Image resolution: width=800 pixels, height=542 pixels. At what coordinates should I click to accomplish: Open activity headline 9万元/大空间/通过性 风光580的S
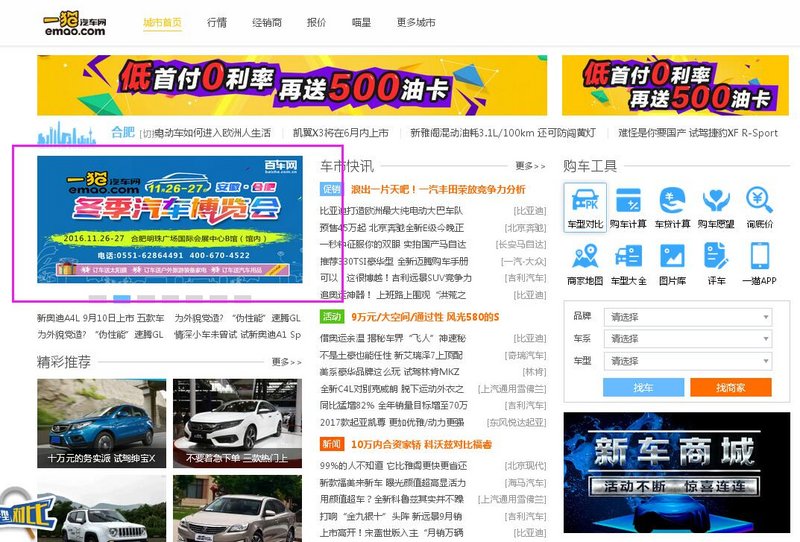pyautogui.click(x=425, y=317)
